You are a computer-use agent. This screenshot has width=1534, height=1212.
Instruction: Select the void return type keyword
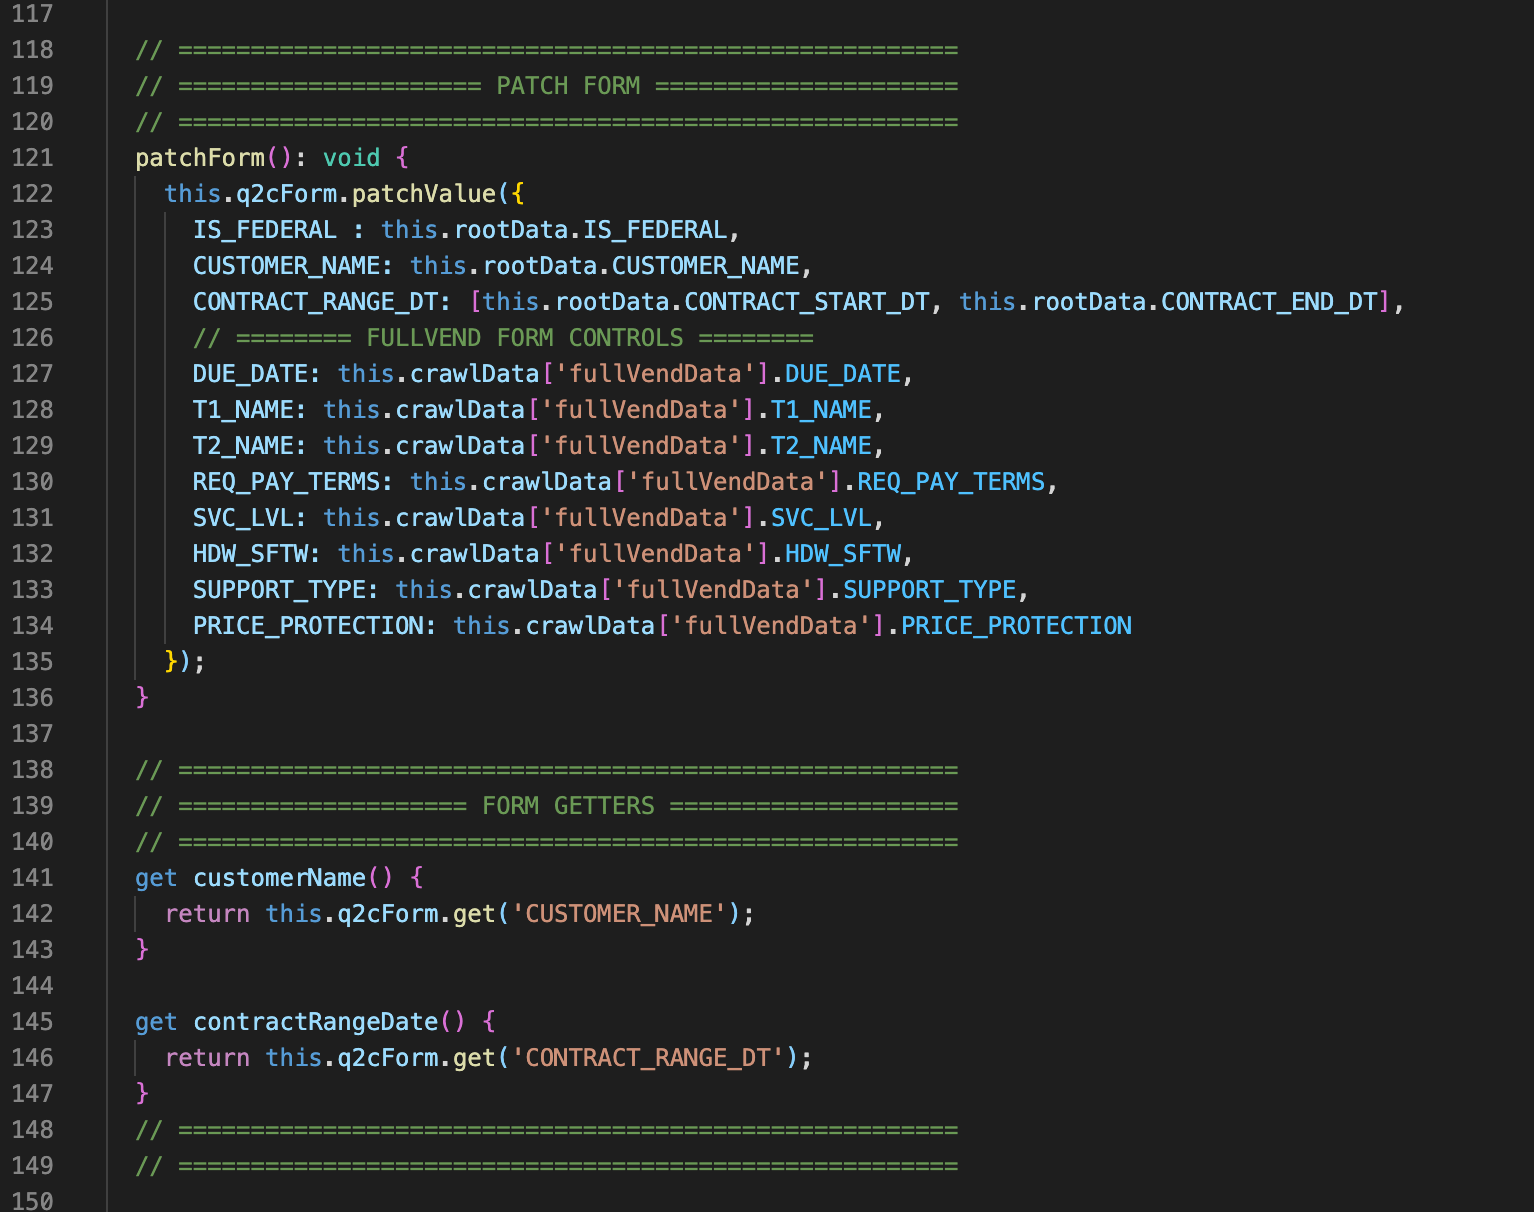coord(352,158)
